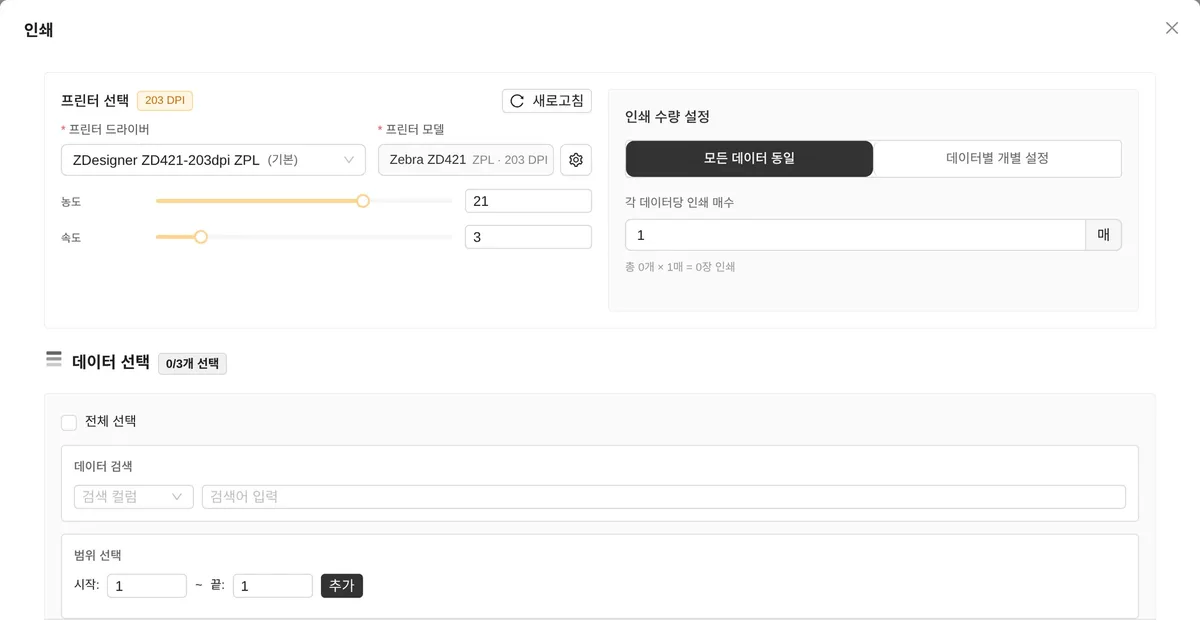1200x630 pixels.
Task: Click the 속도 value field showing 3
Action: pos(528,237)
